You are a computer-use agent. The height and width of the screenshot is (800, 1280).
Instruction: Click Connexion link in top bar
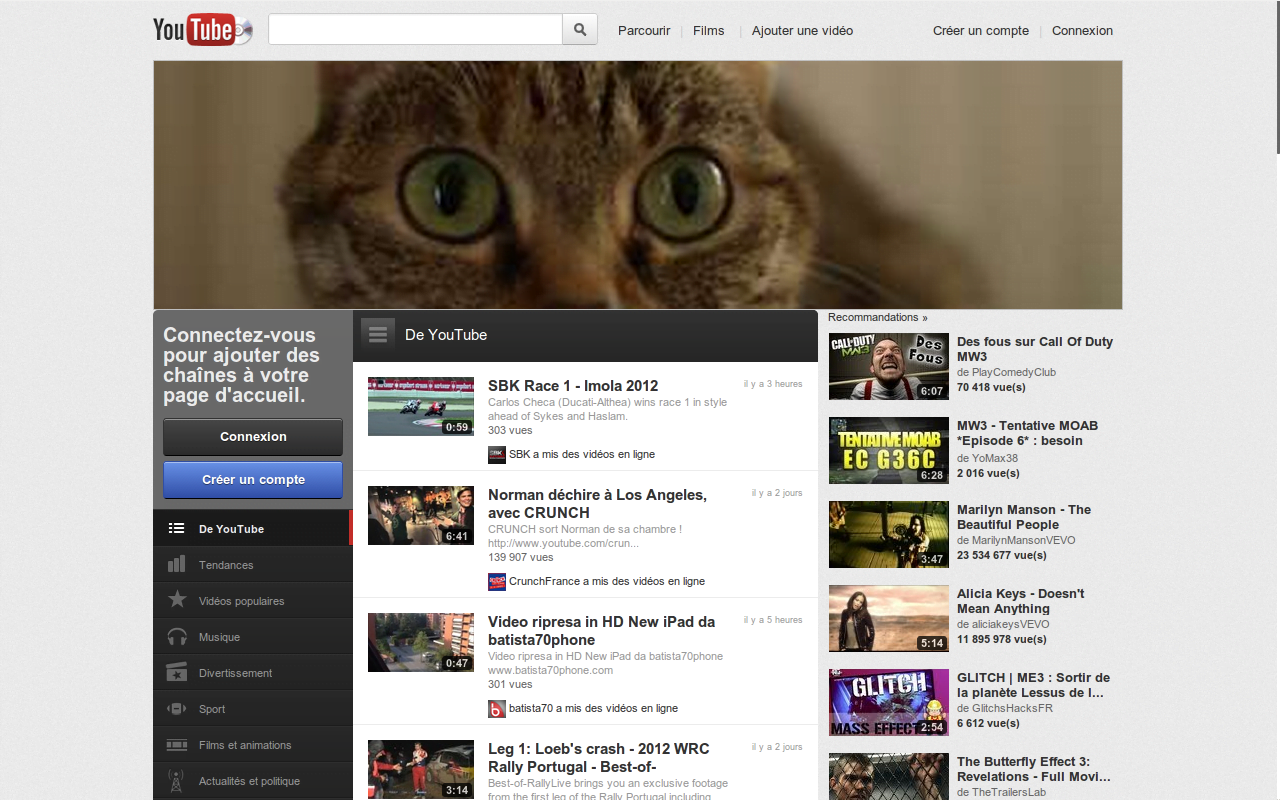1082,31
